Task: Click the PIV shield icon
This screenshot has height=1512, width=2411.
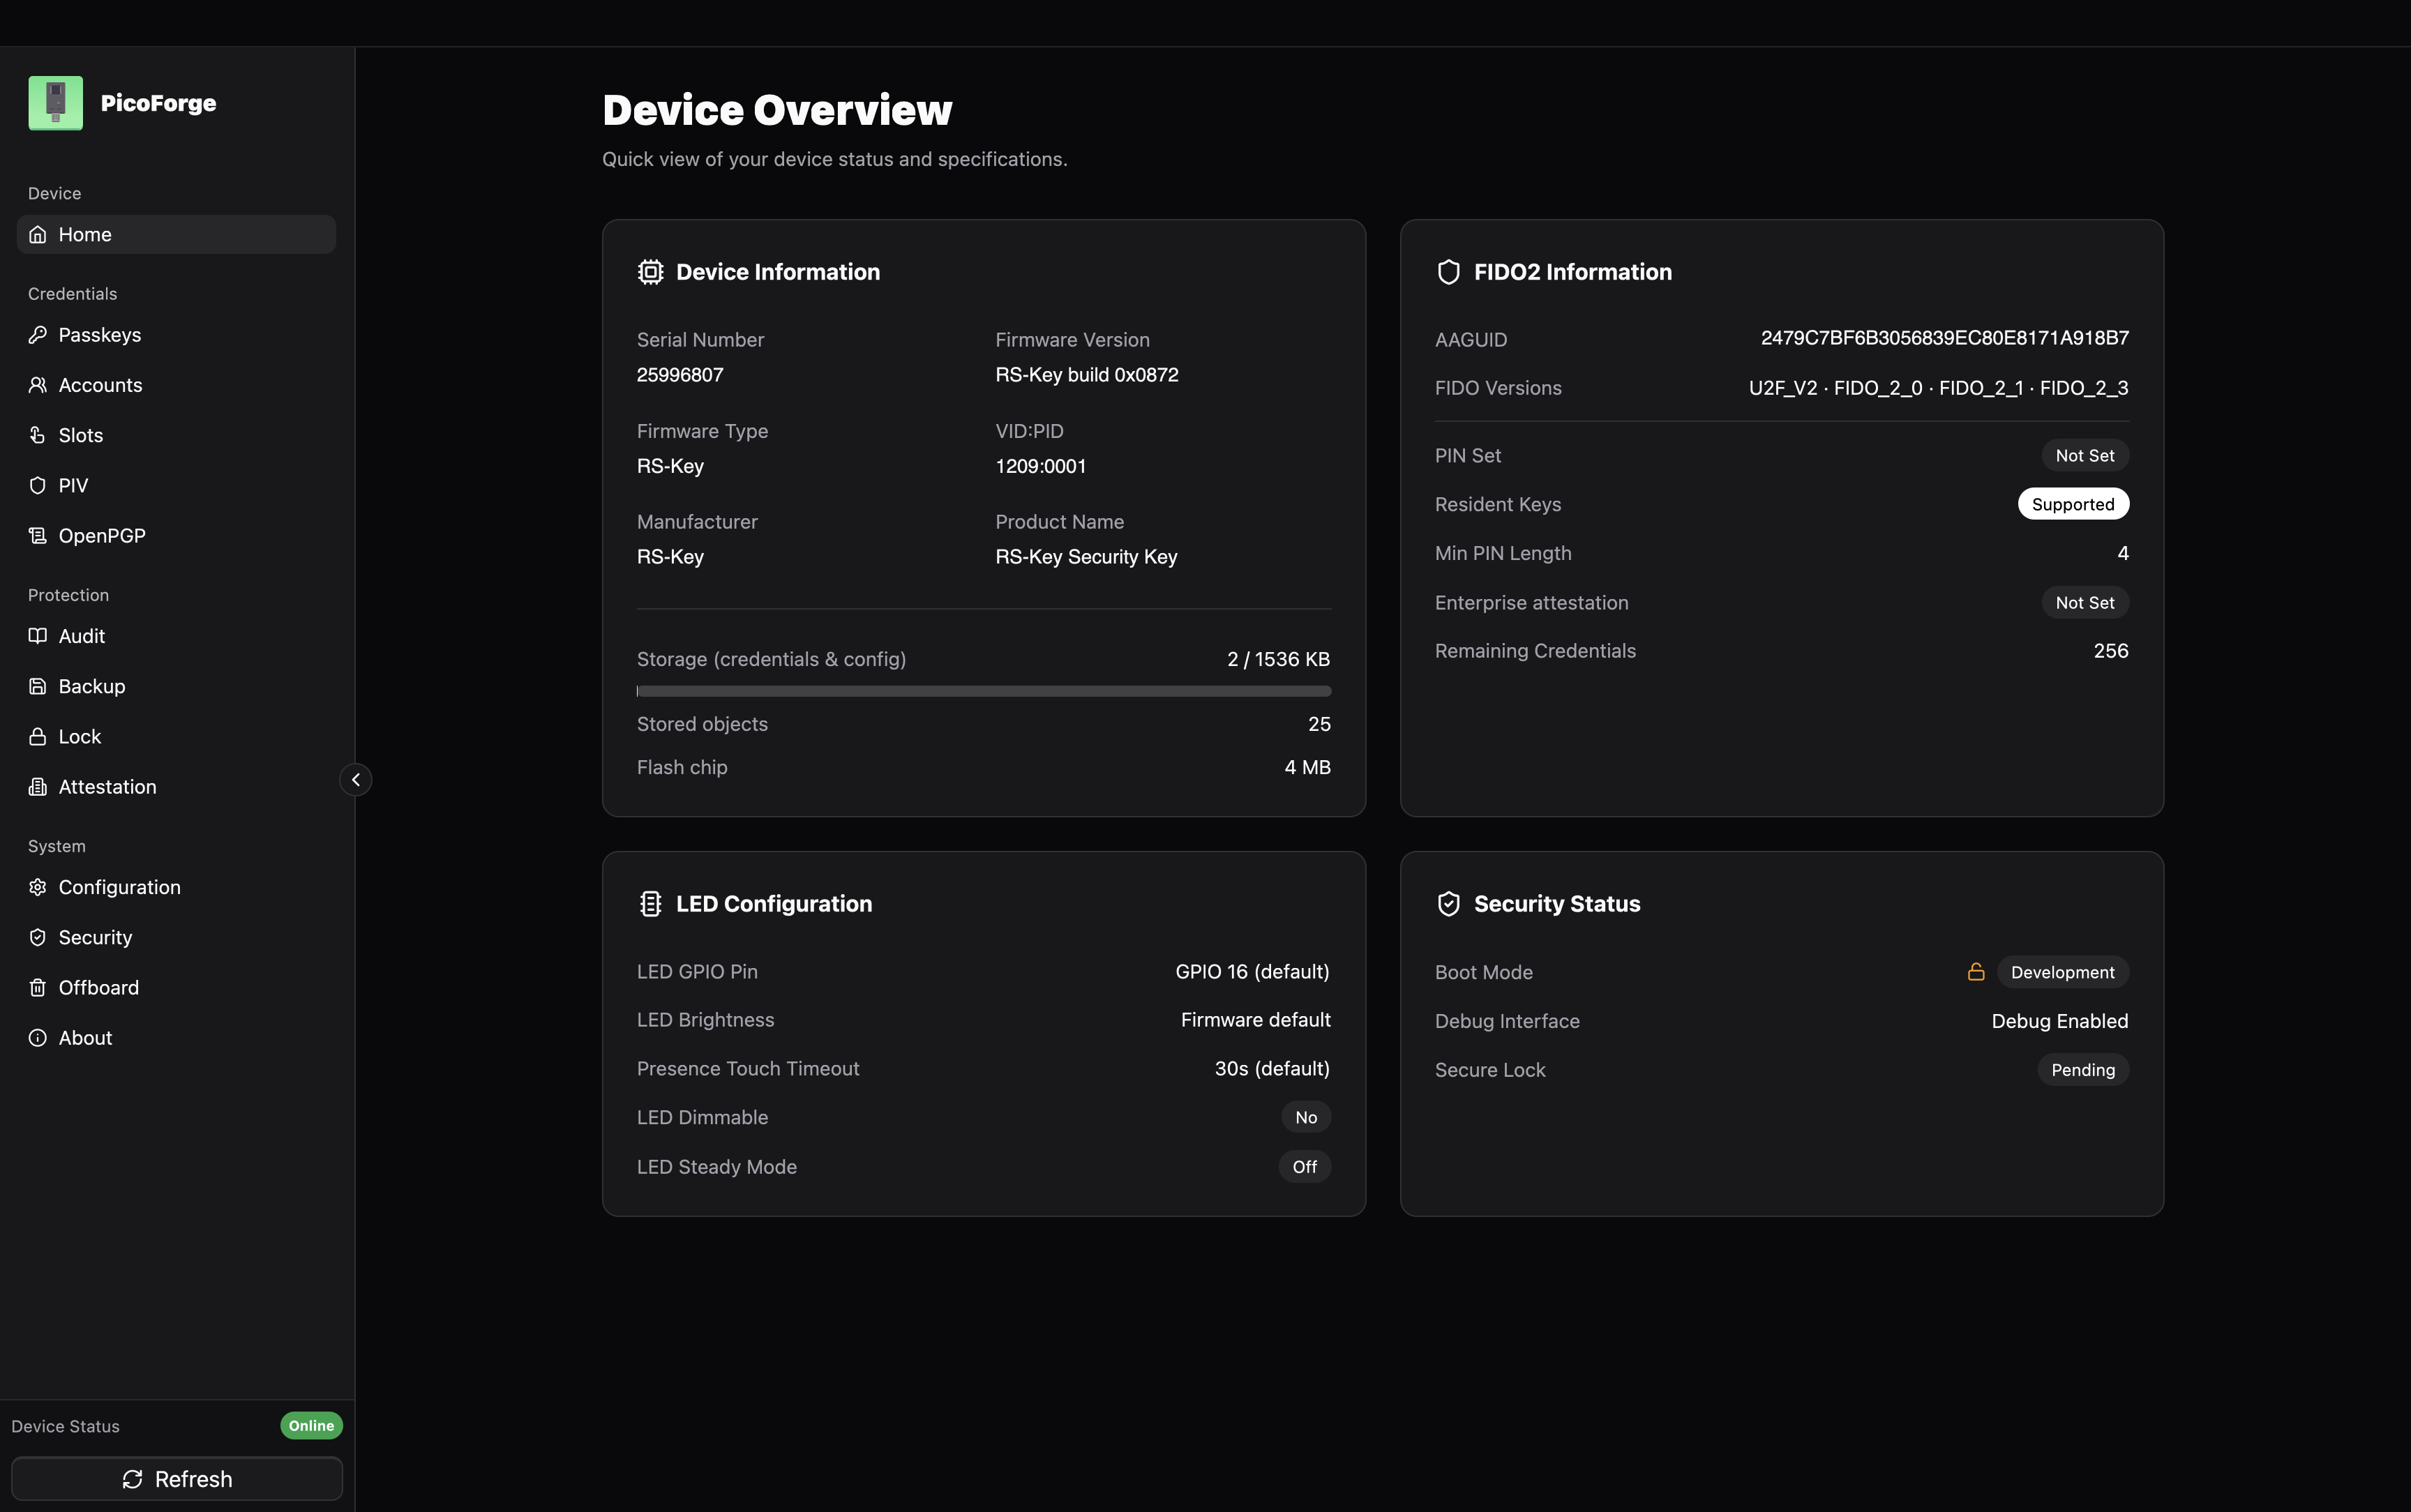Action: pos(38,485)
